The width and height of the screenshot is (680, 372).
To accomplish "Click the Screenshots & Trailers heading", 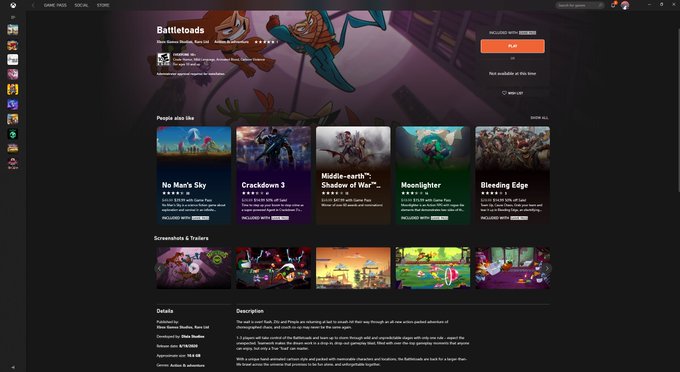I will click(x=181, y=238).
